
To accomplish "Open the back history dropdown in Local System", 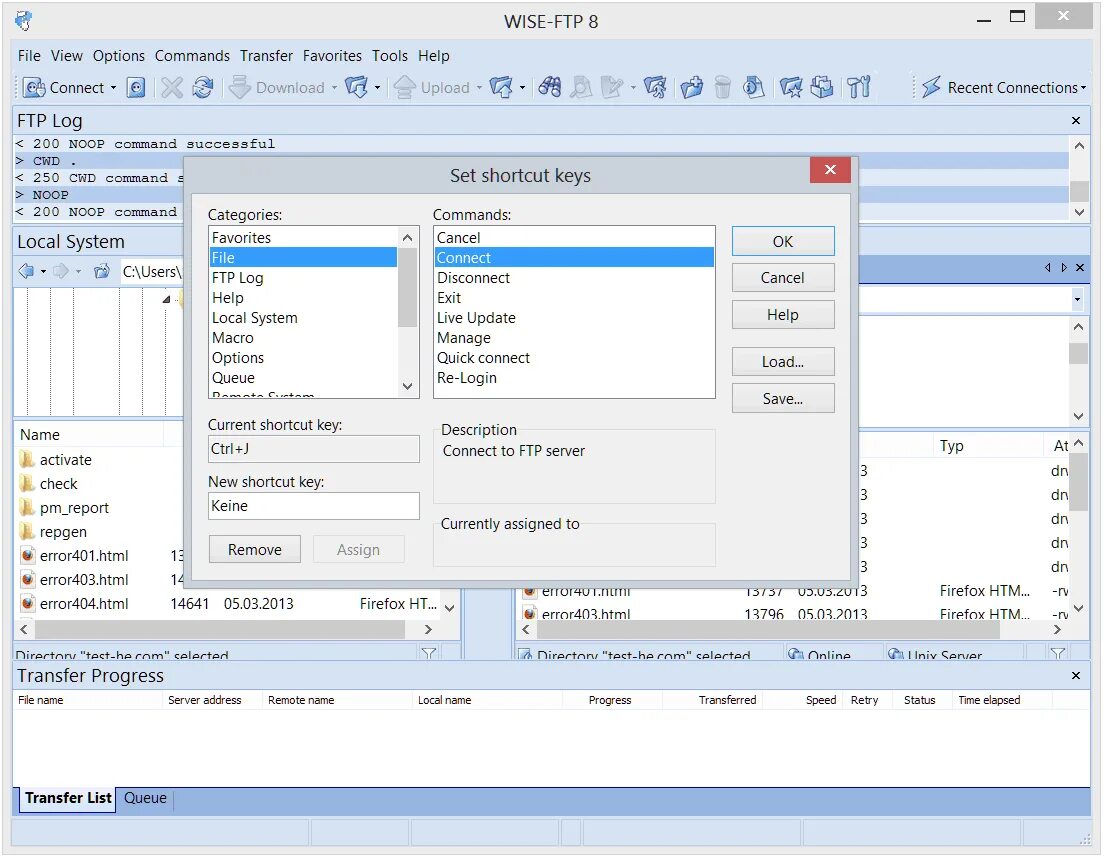I will point(44,271).
